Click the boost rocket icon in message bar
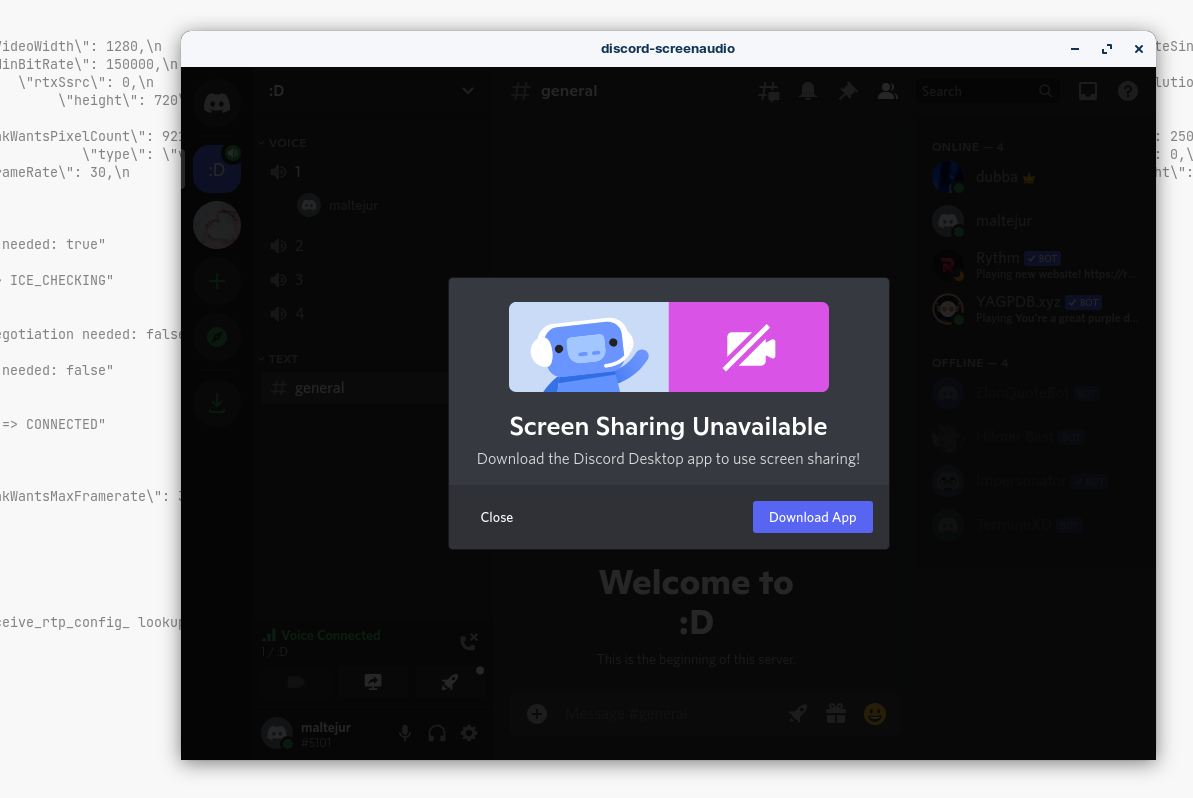Image resolution: width=1193 pixels, height=798 pixels. pyautogui.click(x=797, y=714)
